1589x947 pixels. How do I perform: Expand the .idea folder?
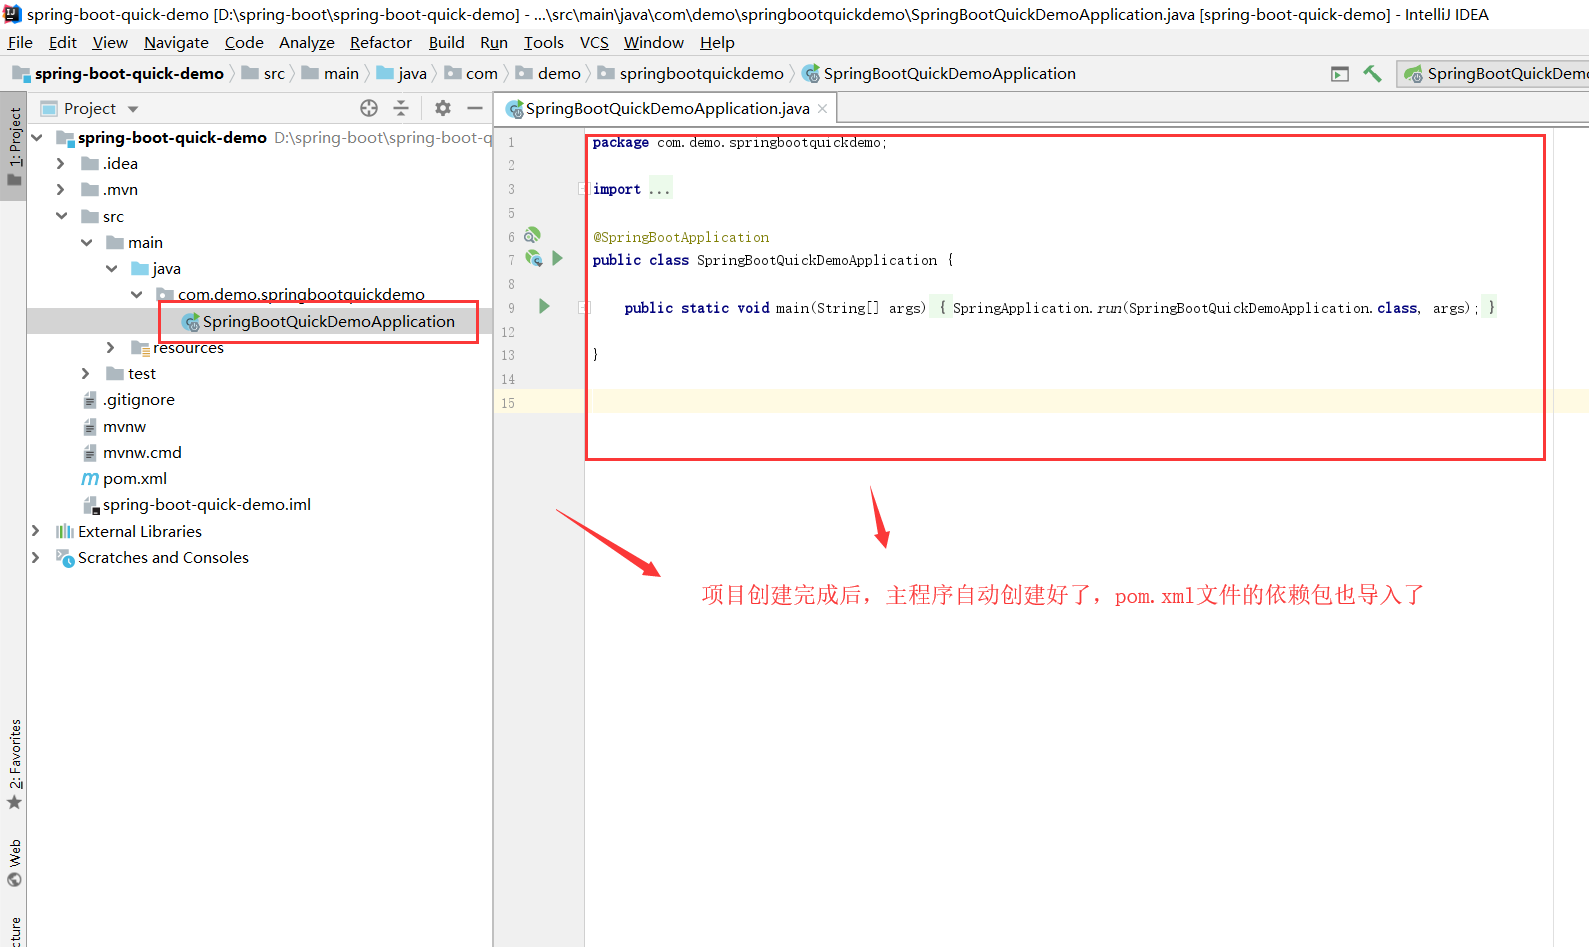pyautogui.click(x=61, y=163)
